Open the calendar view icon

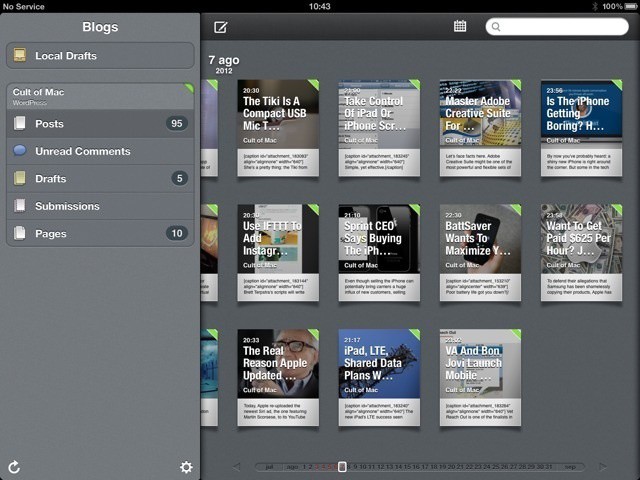460,26
